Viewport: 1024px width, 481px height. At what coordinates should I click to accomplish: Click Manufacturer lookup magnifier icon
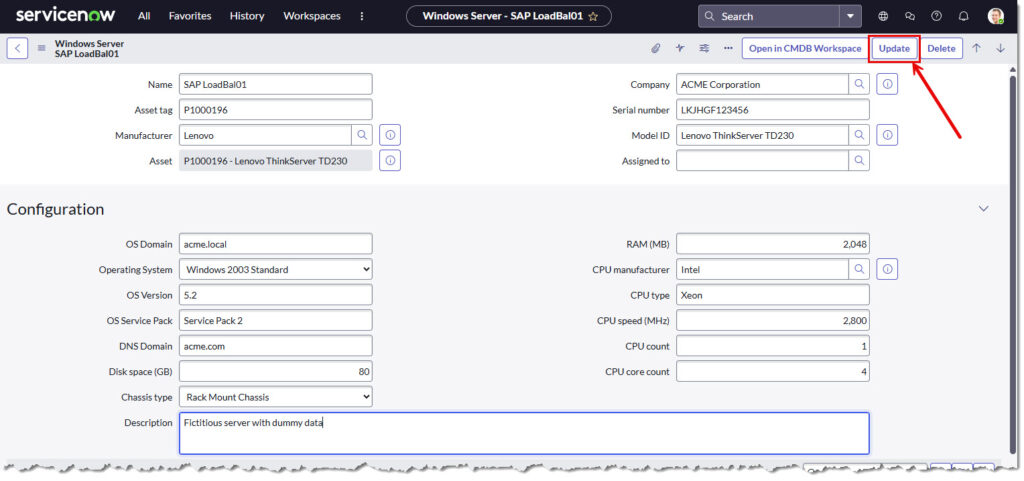click(362, 134)
